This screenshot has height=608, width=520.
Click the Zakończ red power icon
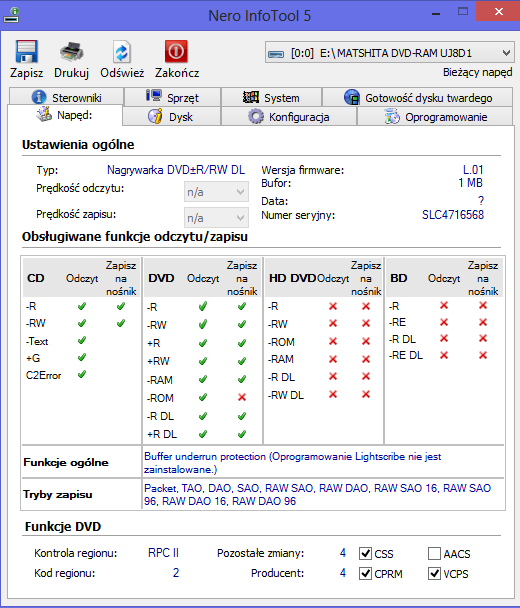click(x=176, y=51)
